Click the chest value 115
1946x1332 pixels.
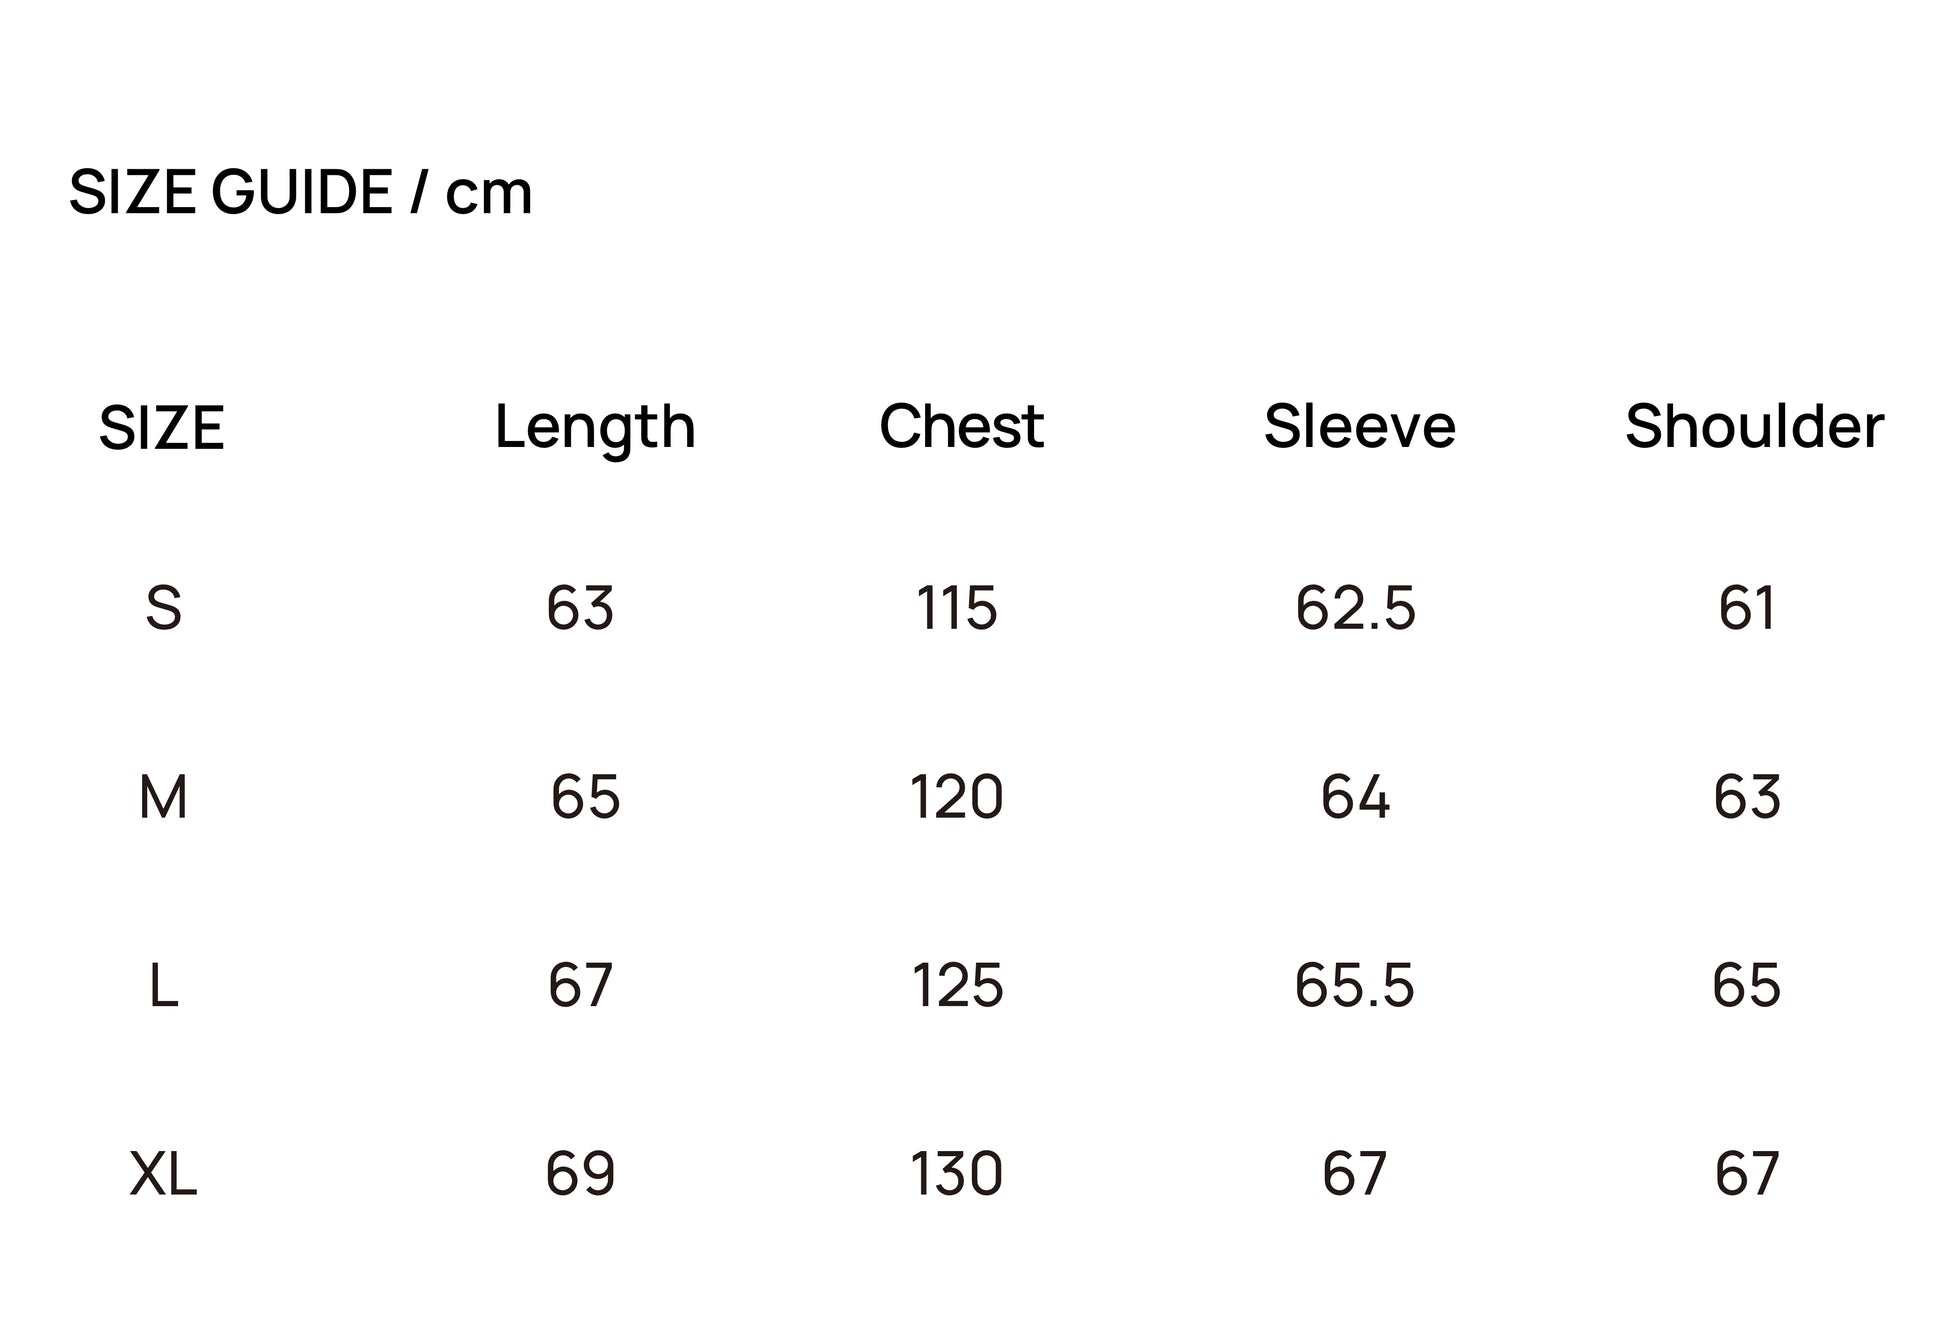point(957,608)
